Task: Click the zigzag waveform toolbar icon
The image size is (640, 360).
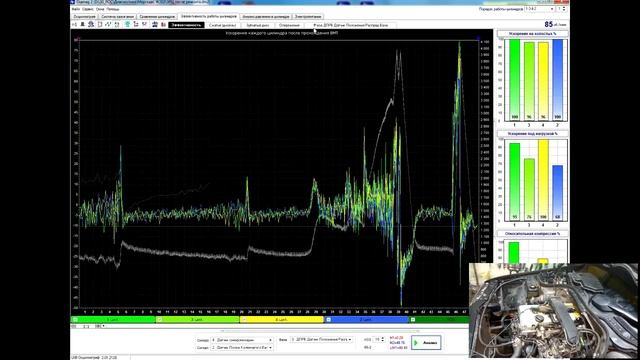Action: point(108,25)
